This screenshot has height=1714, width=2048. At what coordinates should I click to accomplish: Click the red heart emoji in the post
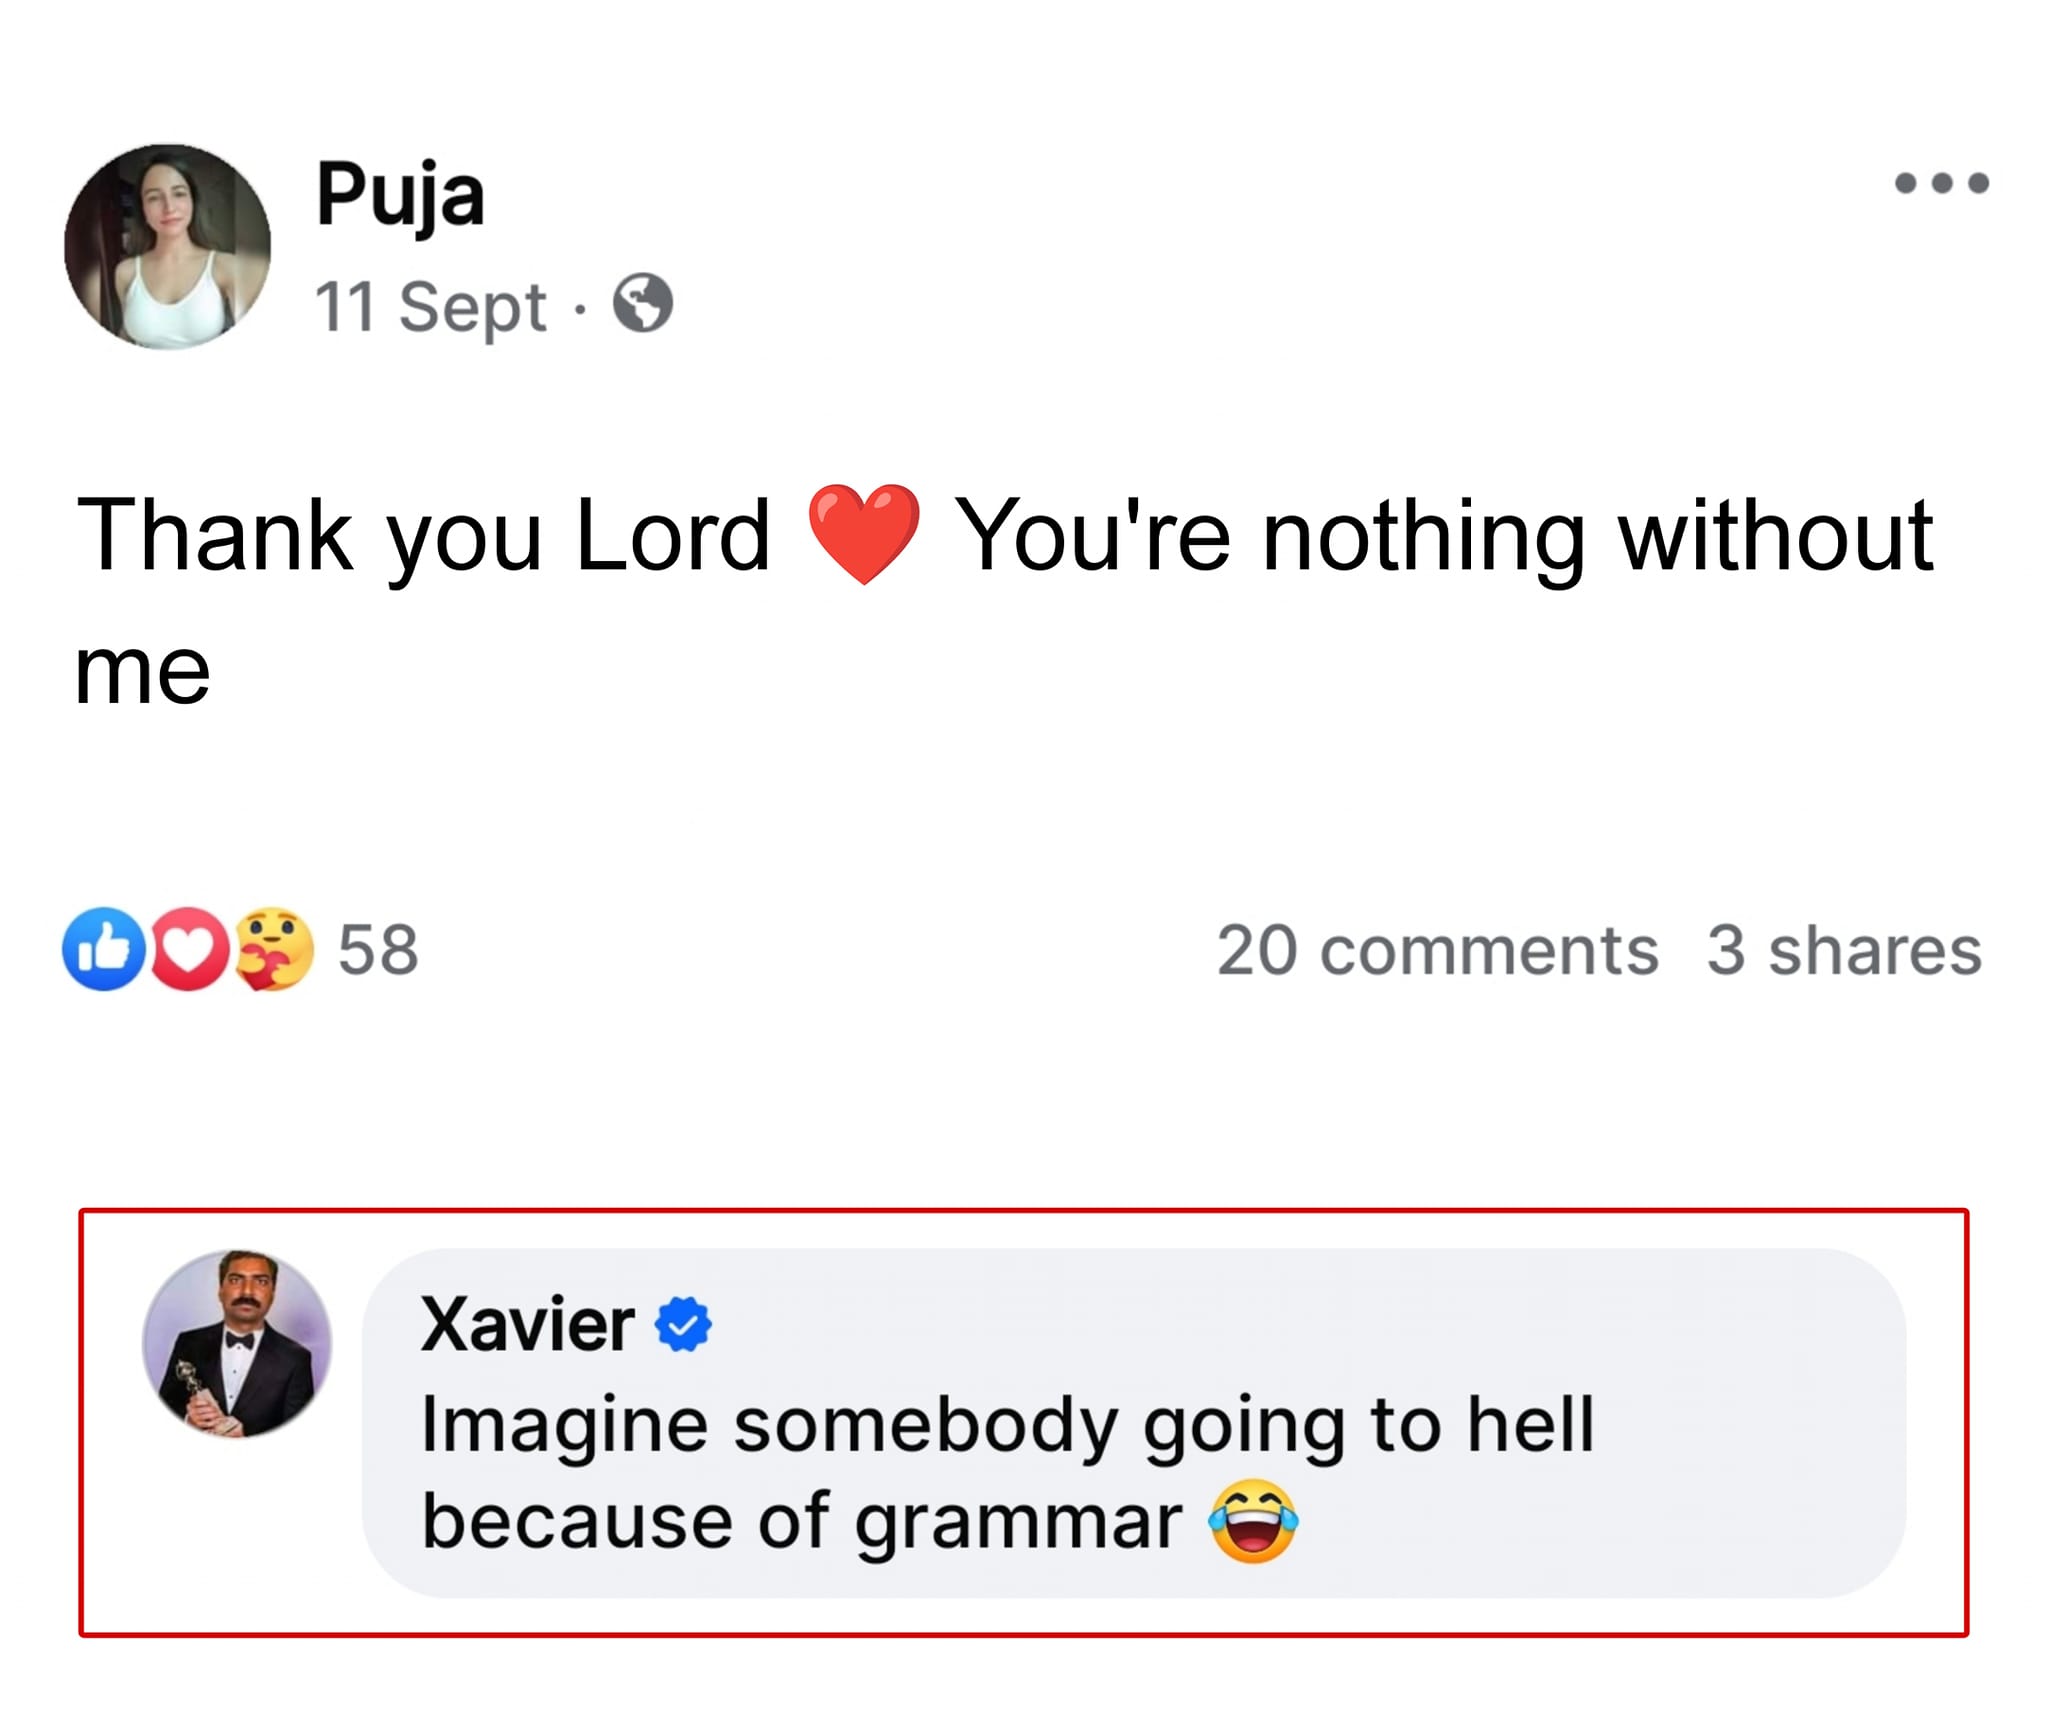pos(863,534)
